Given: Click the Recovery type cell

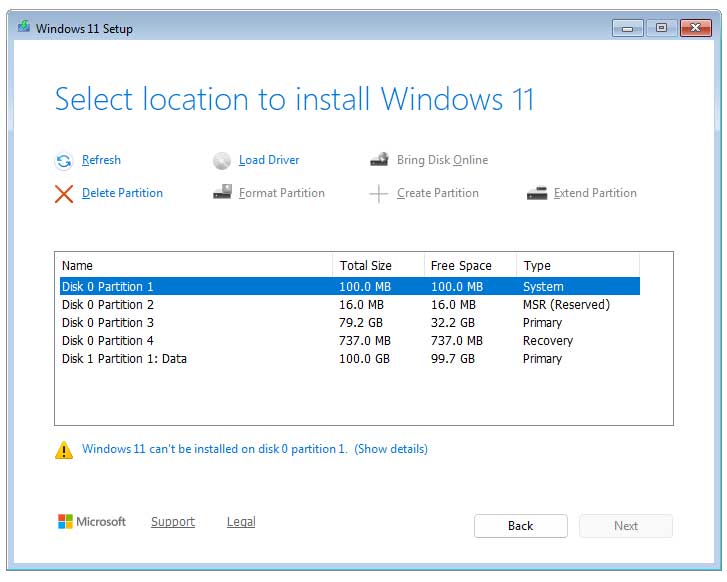Looking at the screenshot, I should point(548,341).
